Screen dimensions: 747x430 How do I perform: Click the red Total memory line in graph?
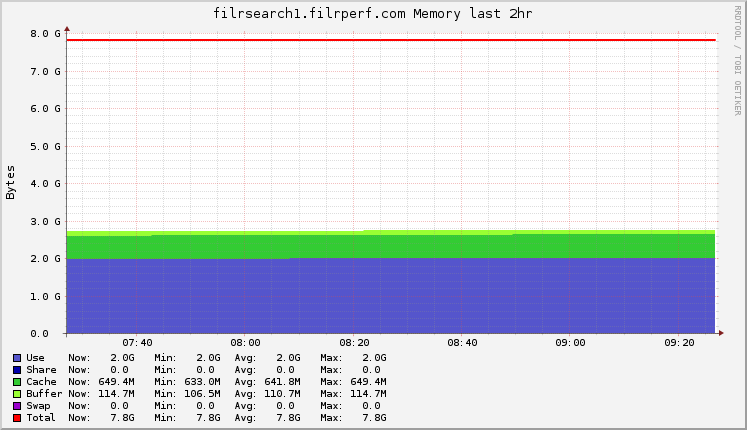(x=391, y=40)
